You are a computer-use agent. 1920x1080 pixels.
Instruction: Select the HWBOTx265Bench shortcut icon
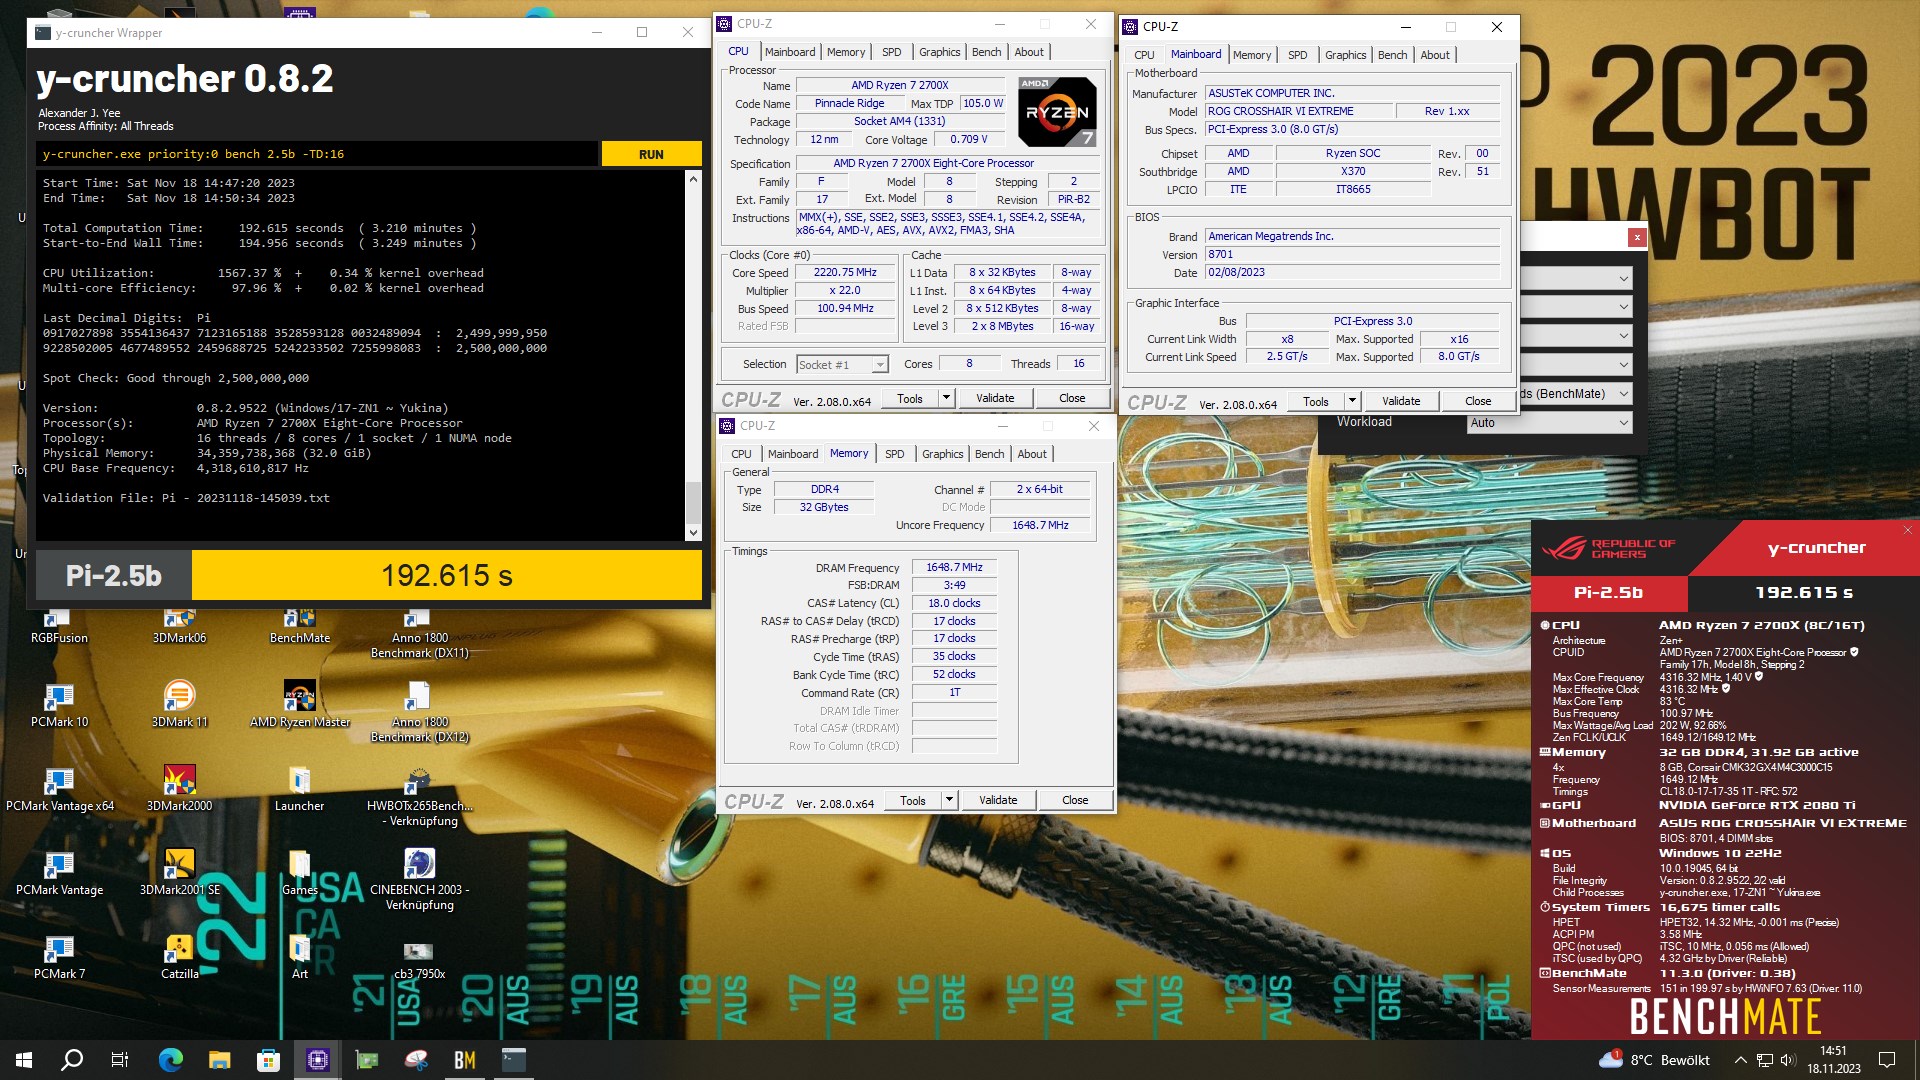(419, 797)
